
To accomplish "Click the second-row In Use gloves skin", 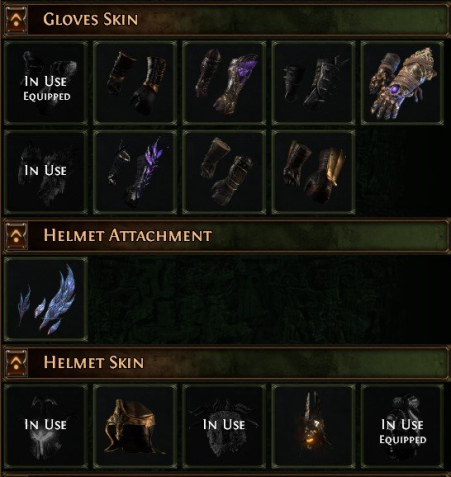I will point(46,172).
